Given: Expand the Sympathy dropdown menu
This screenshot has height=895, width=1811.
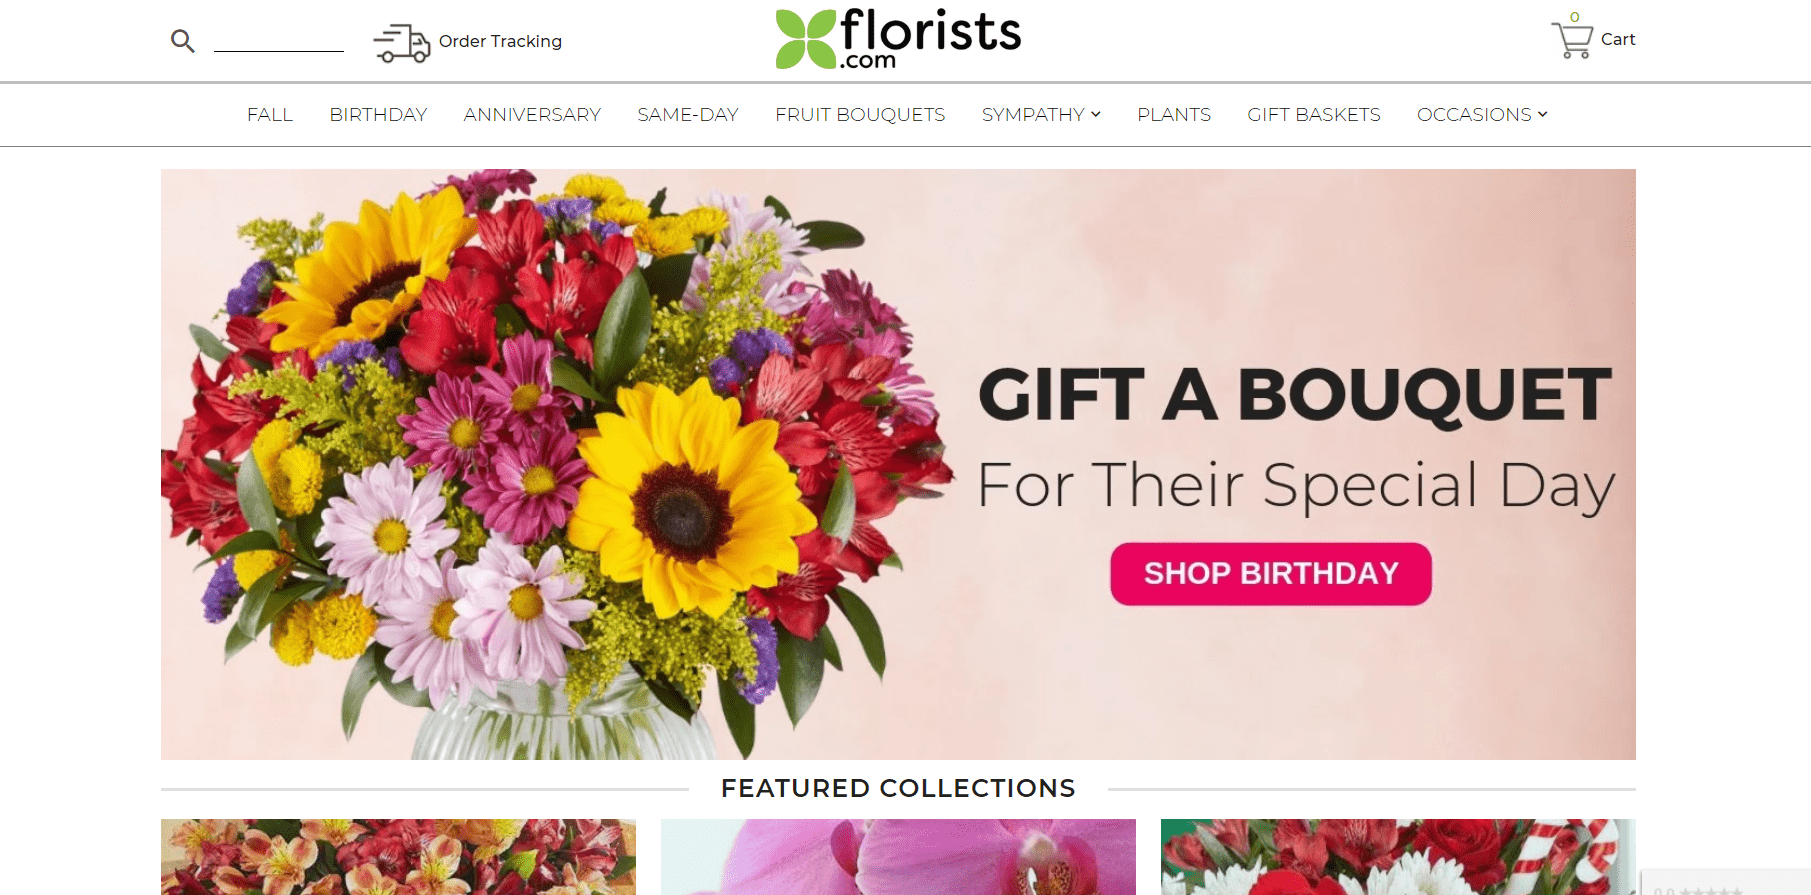Looking at the screenshot, I should [1041, 115].
